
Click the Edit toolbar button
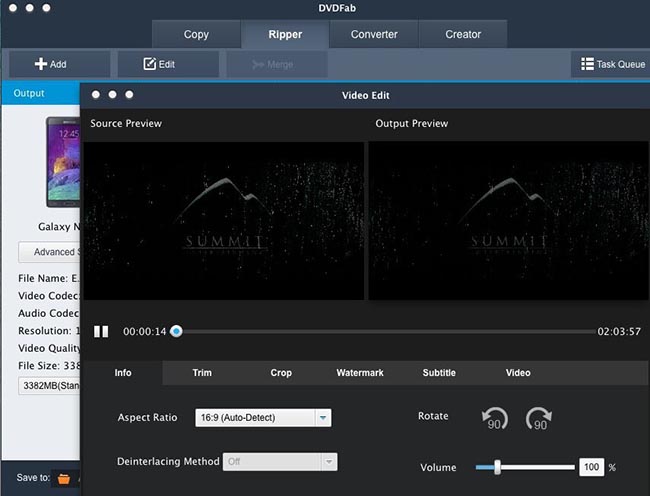[x=168, y=64]
